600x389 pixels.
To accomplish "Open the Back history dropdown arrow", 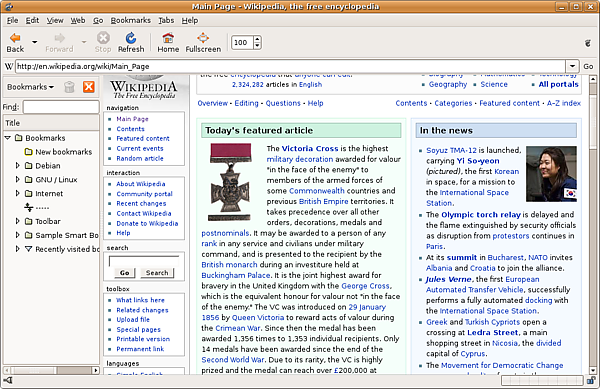I will tap(34, 42).
